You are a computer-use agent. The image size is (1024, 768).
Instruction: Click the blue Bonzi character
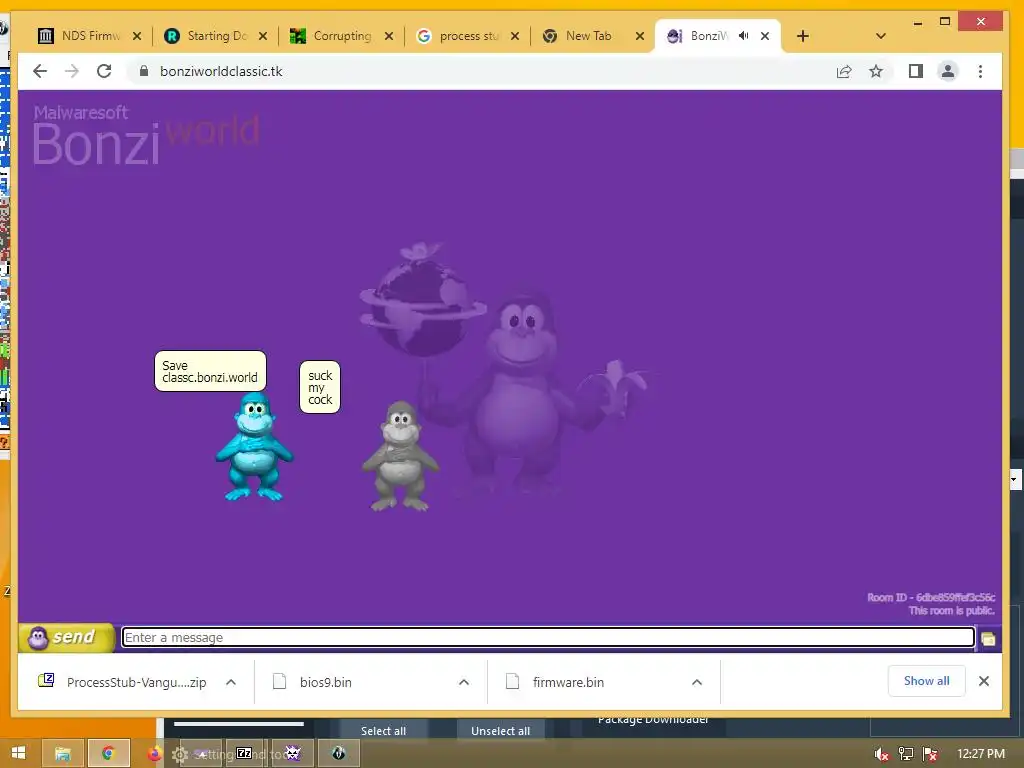click(254, 447)
